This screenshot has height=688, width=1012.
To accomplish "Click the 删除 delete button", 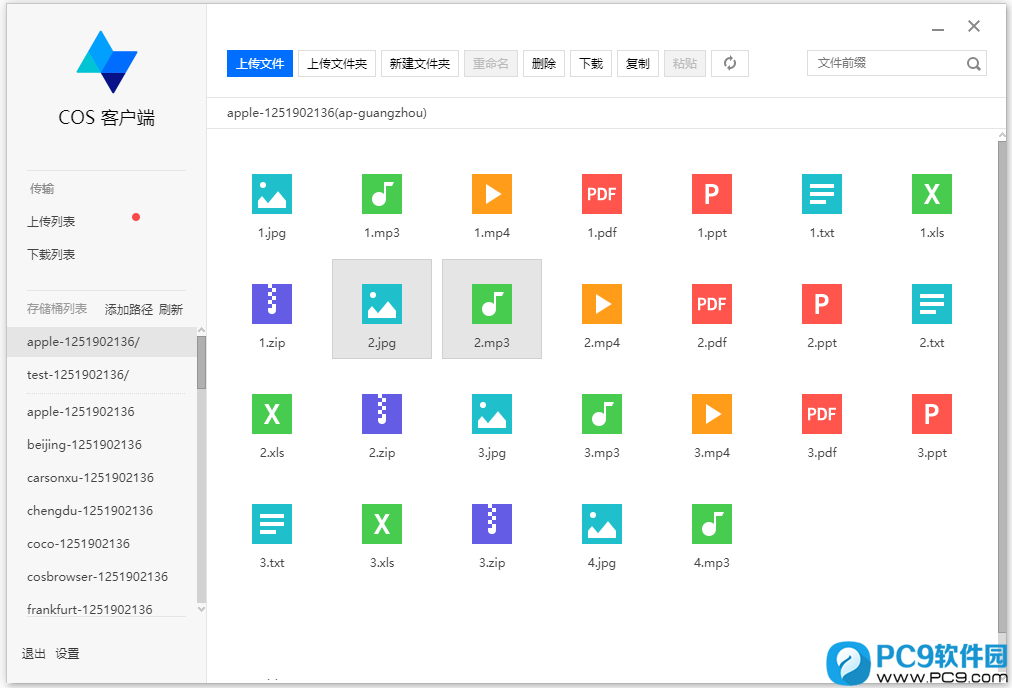I will pos(544,63).
